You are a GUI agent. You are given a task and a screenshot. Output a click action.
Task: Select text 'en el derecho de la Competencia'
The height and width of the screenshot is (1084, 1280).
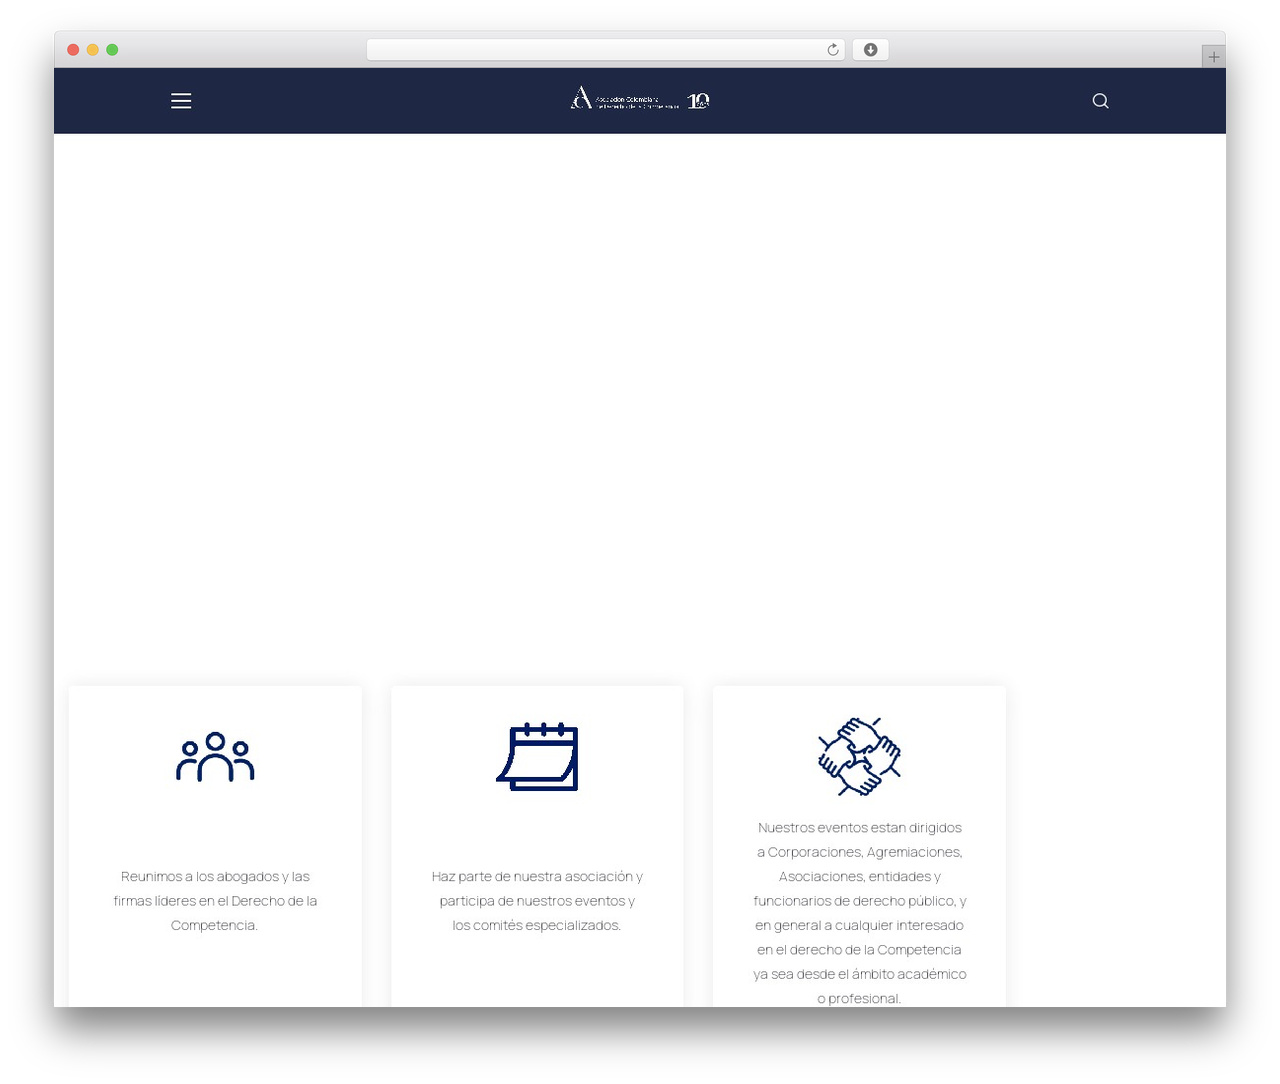(x=860, y=950)
